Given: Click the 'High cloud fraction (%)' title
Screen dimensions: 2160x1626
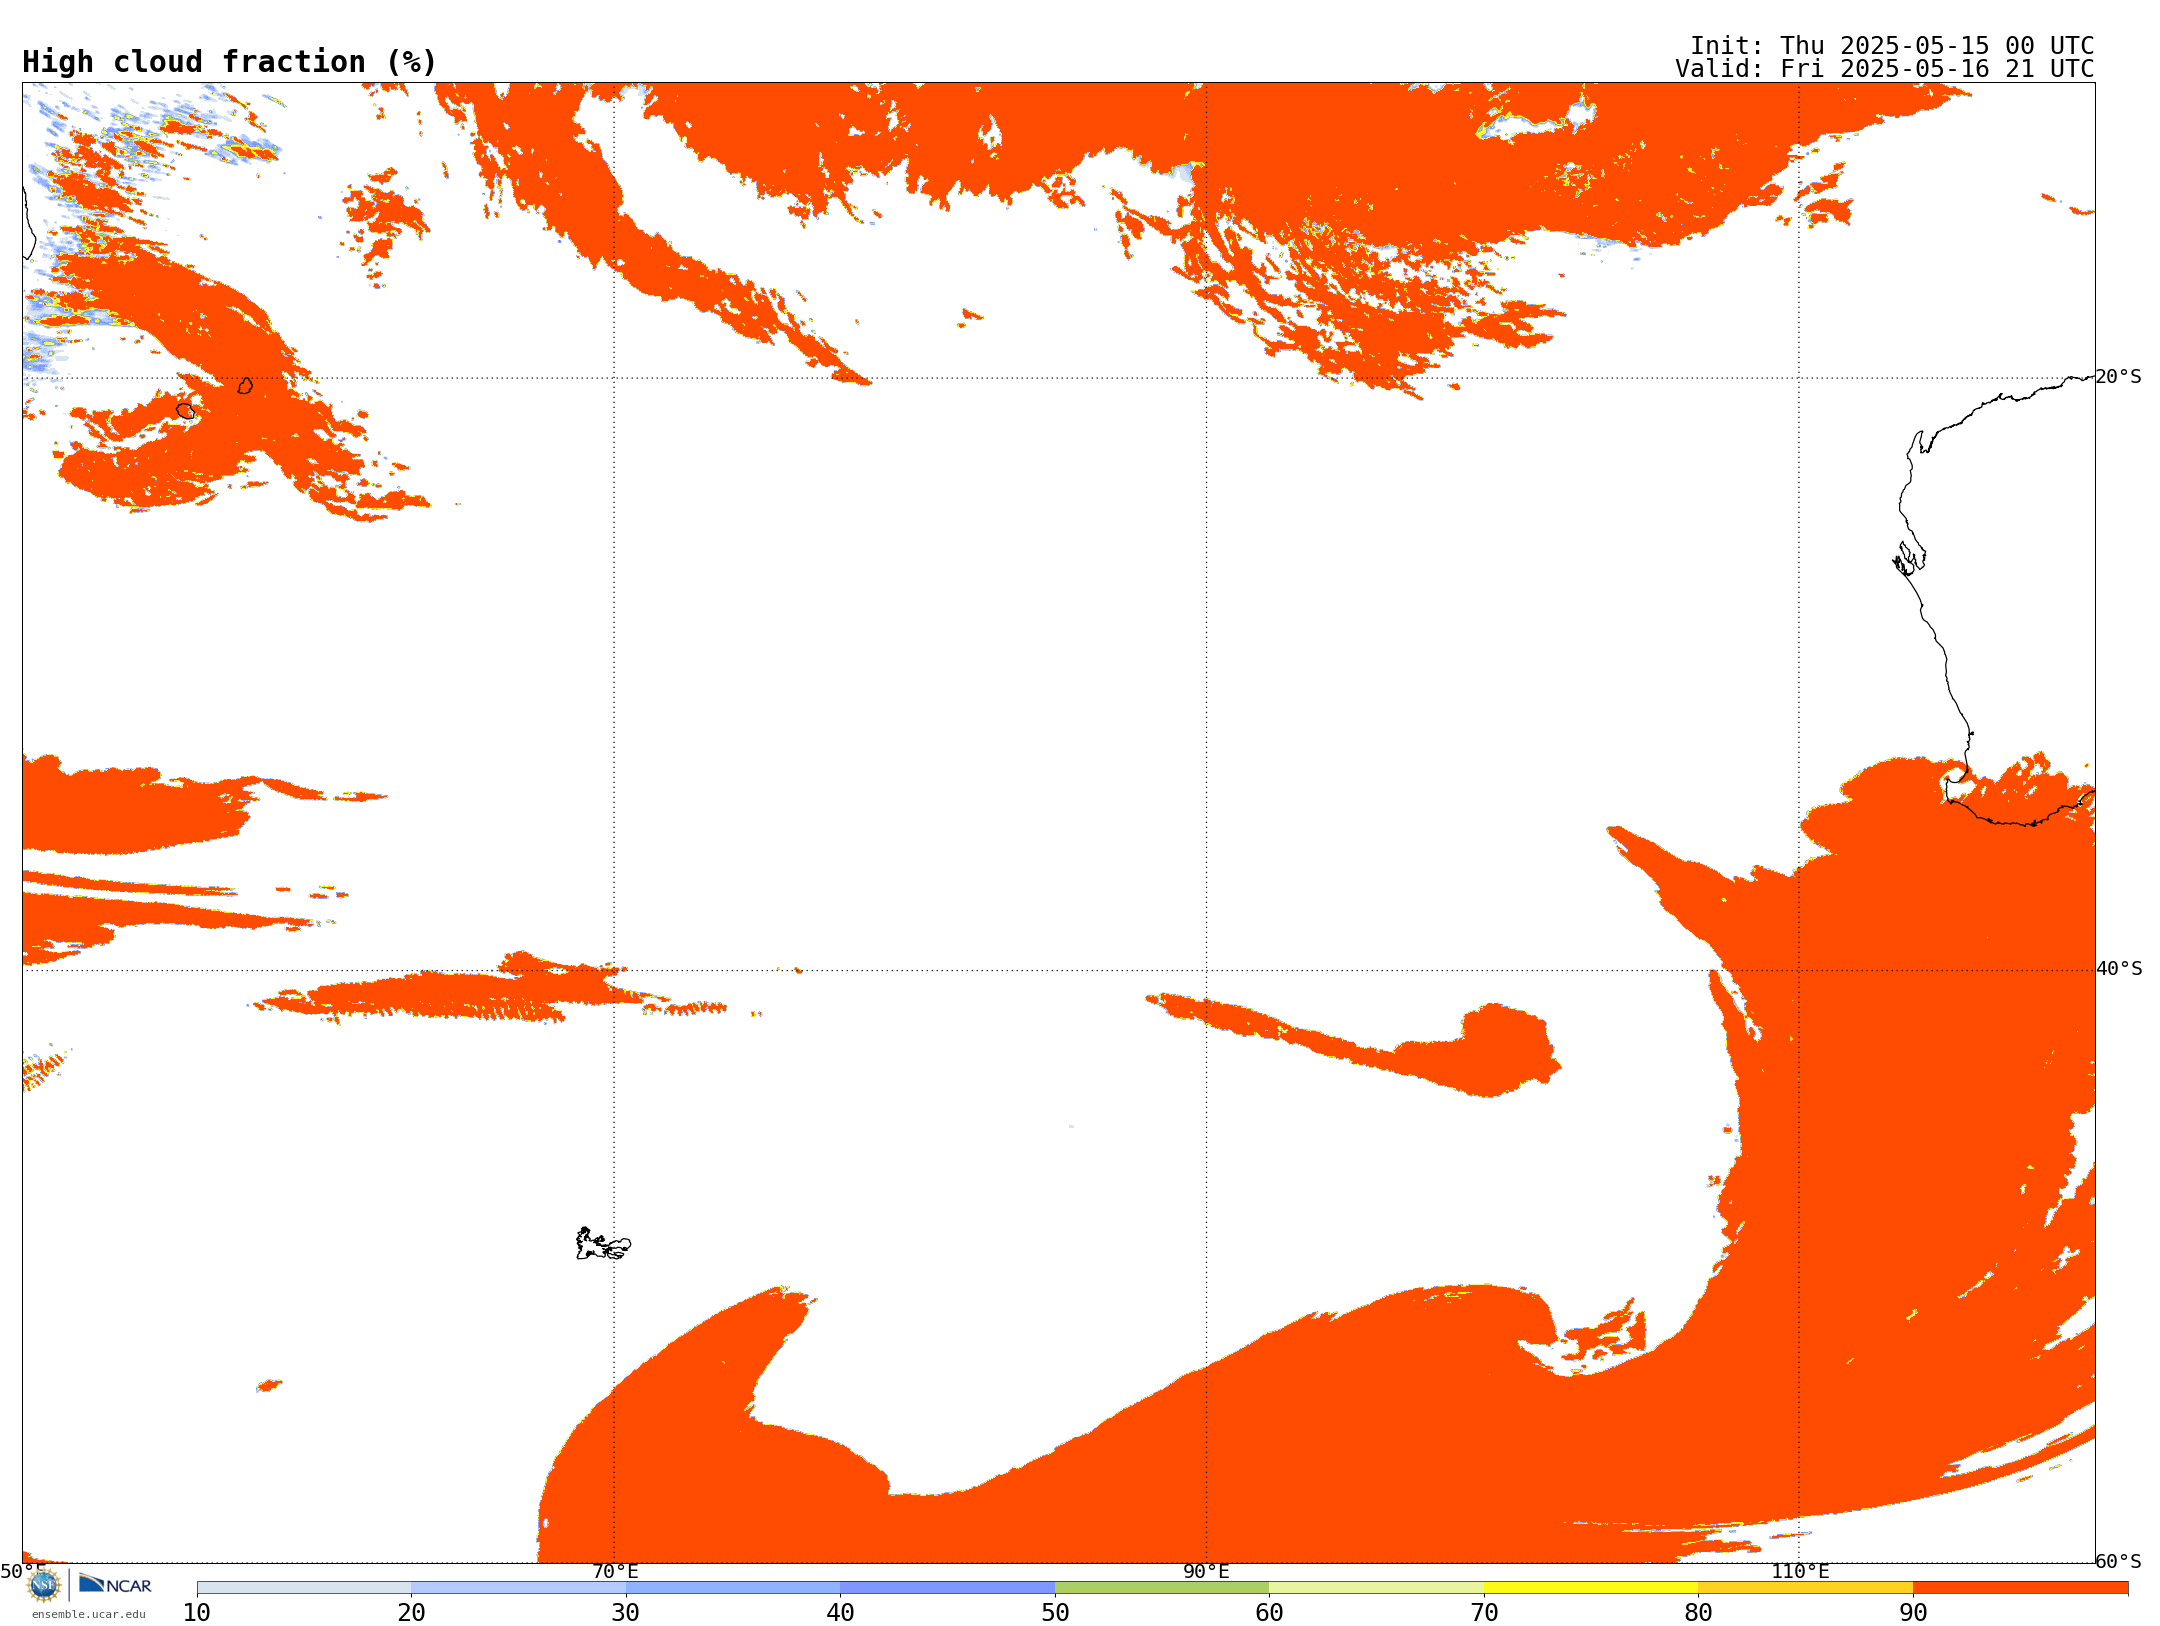Looking at the screenshot, I should pos(229,62).
